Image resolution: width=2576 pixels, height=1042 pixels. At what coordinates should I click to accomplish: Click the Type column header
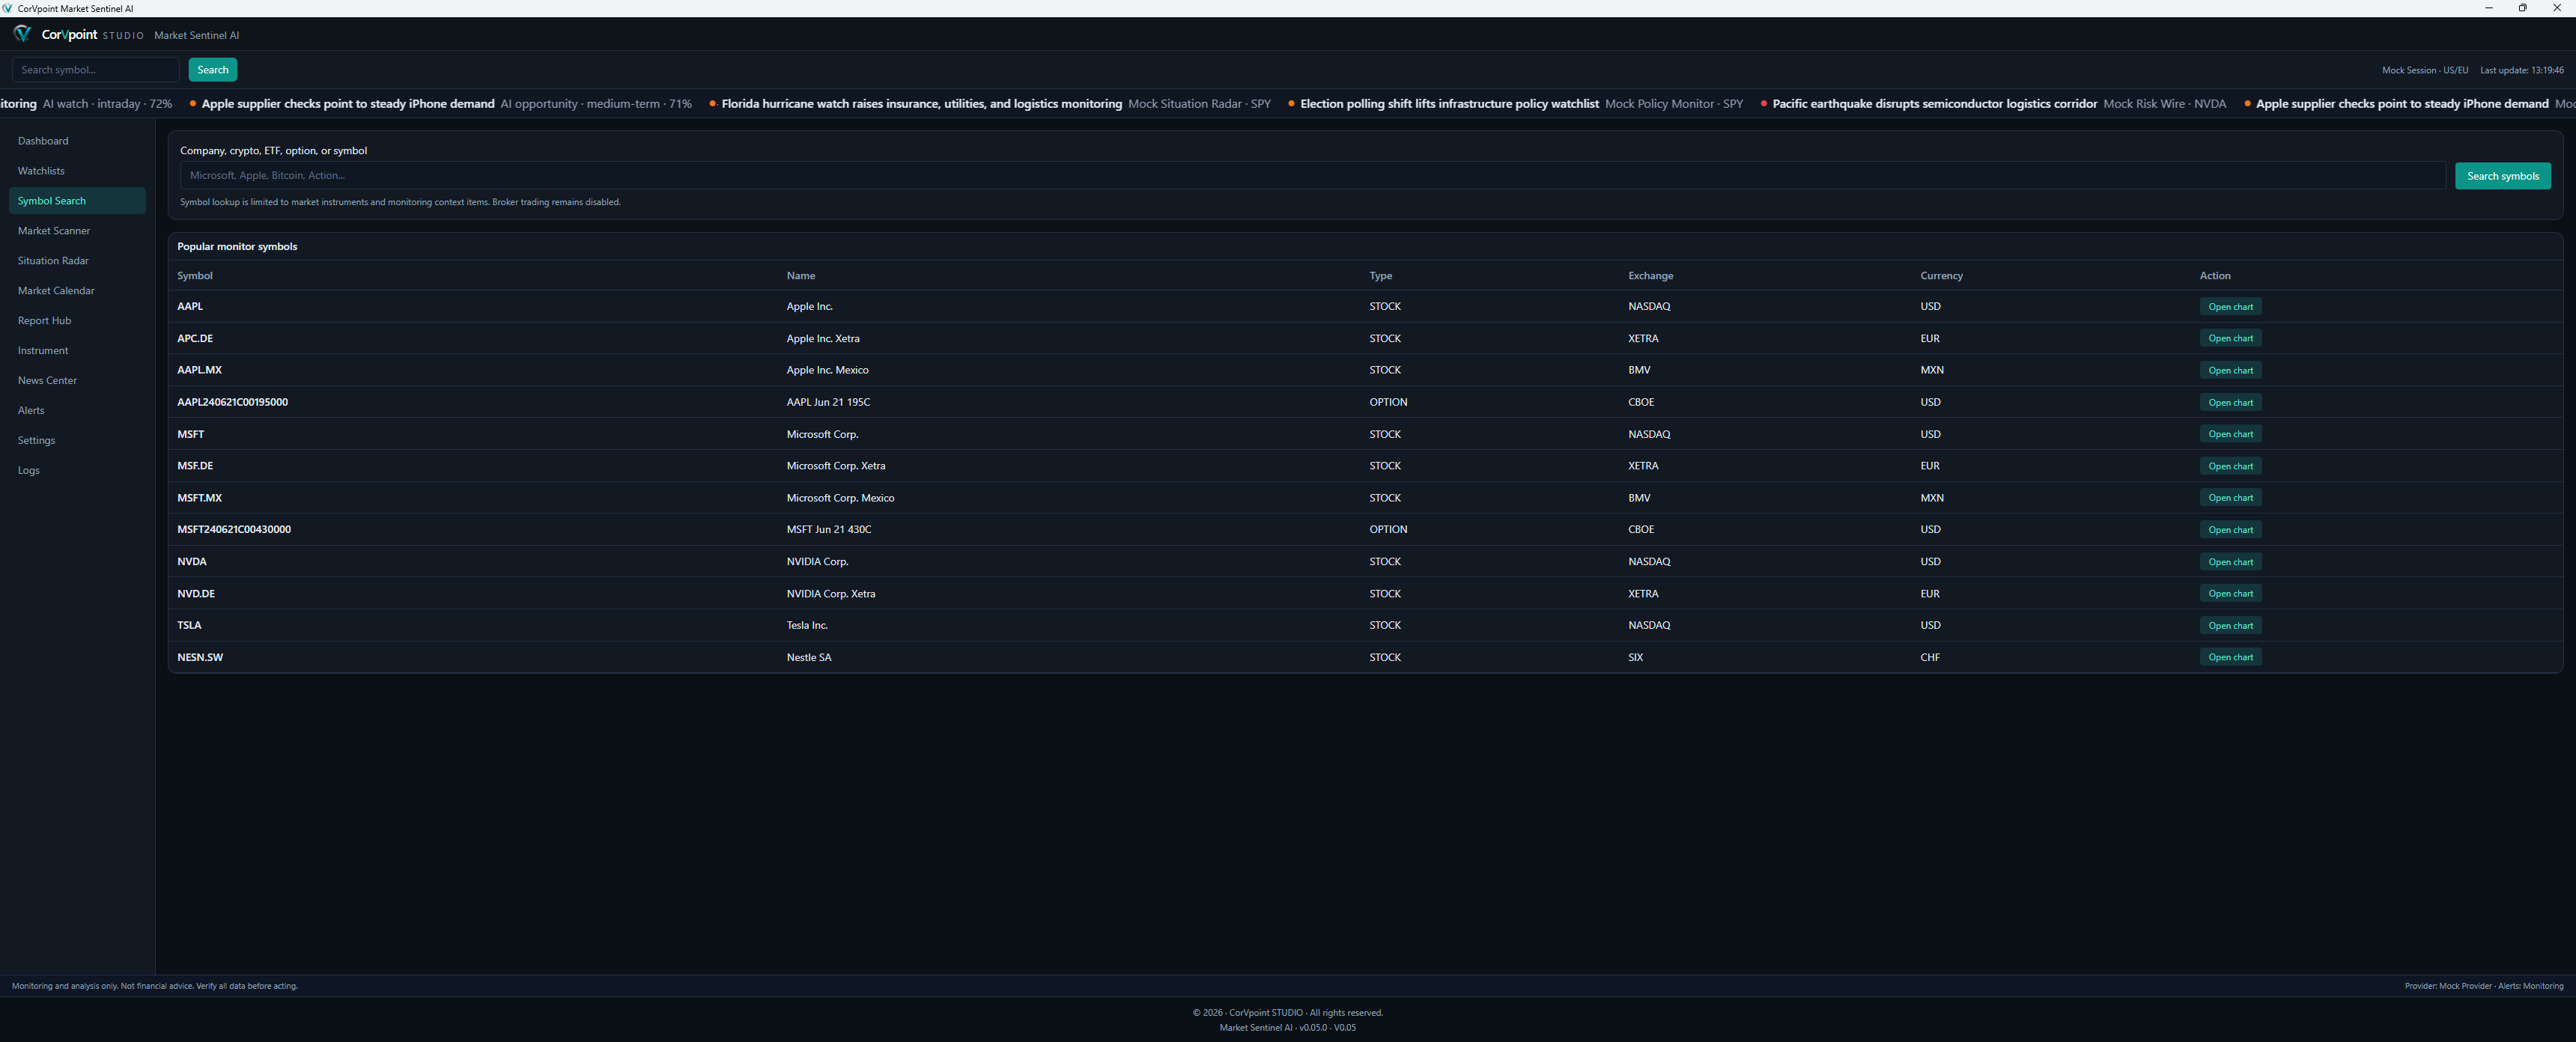pos(1380,275)
